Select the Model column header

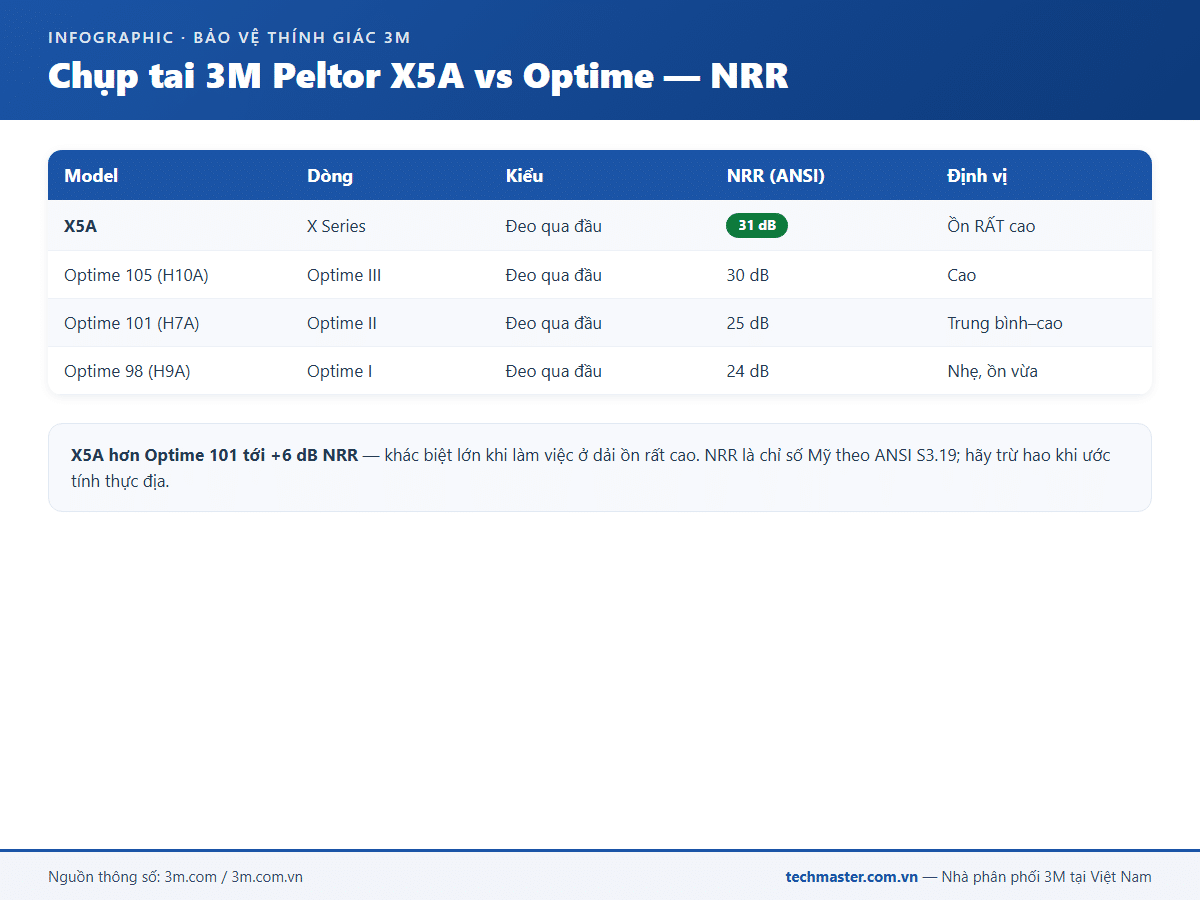pos(91,176)
